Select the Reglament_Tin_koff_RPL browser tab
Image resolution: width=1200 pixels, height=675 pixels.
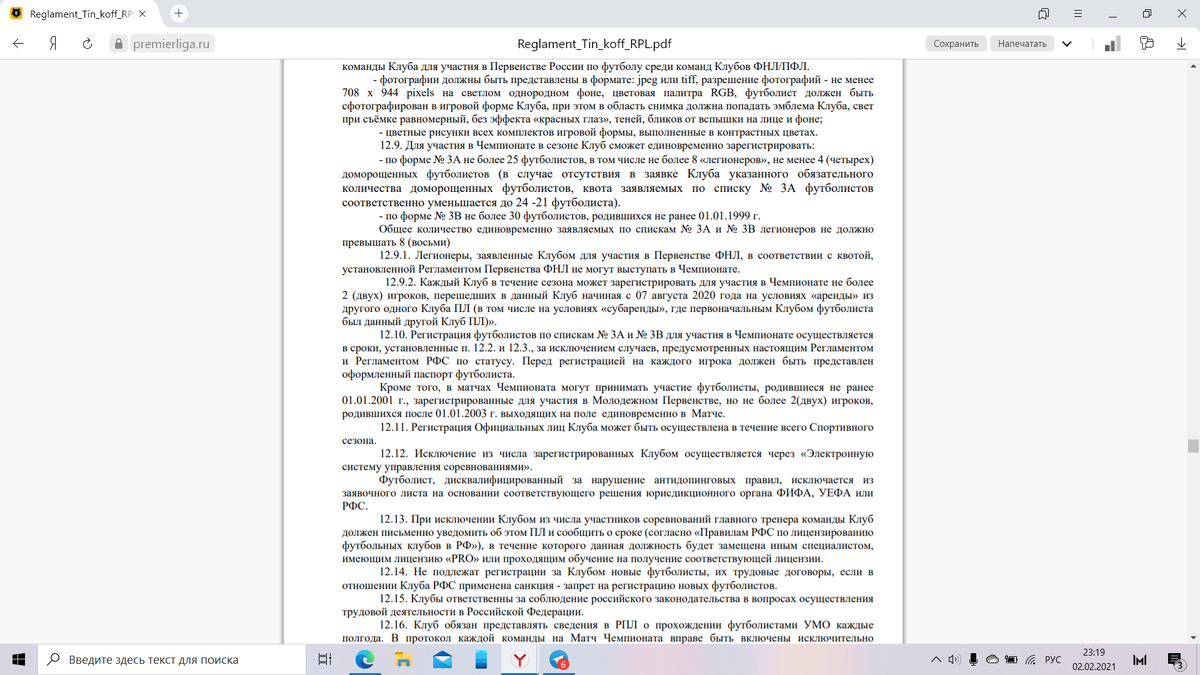(x=80, y=15)
